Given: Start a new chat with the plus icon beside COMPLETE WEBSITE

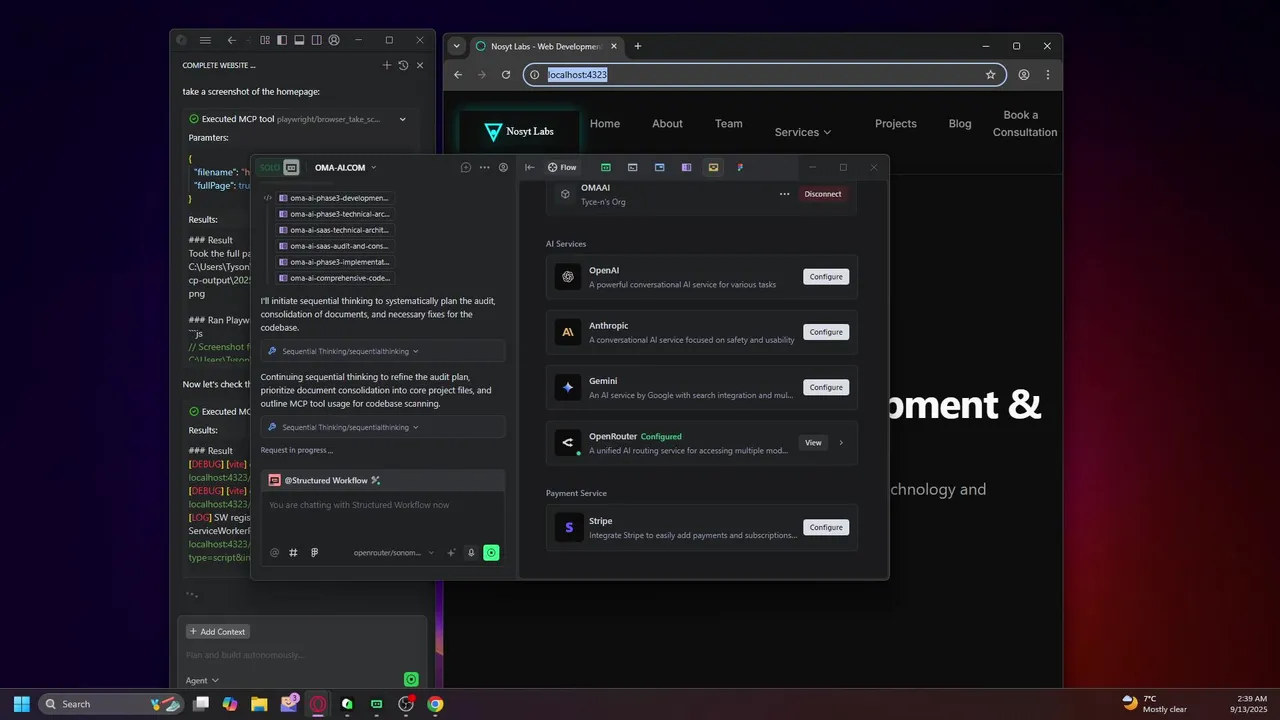Looking at the screenshot, I should (x=387, y=65).
